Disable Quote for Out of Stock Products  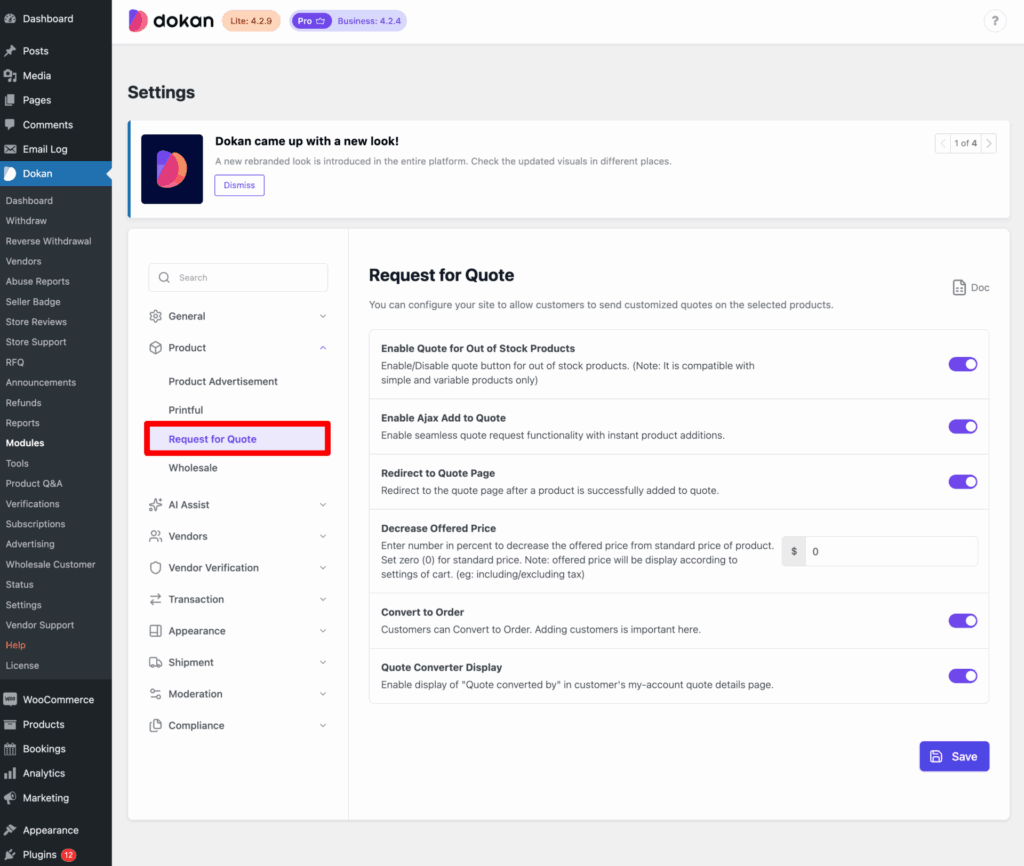tap(962, 364)
